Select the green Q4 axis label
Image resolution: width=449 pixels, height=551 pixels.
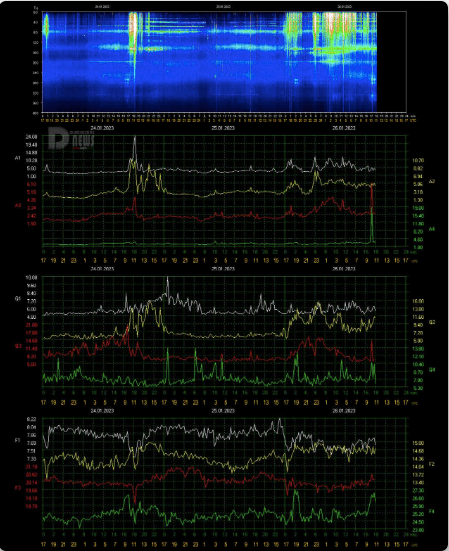pyautogui.click(x=432, y=370)
